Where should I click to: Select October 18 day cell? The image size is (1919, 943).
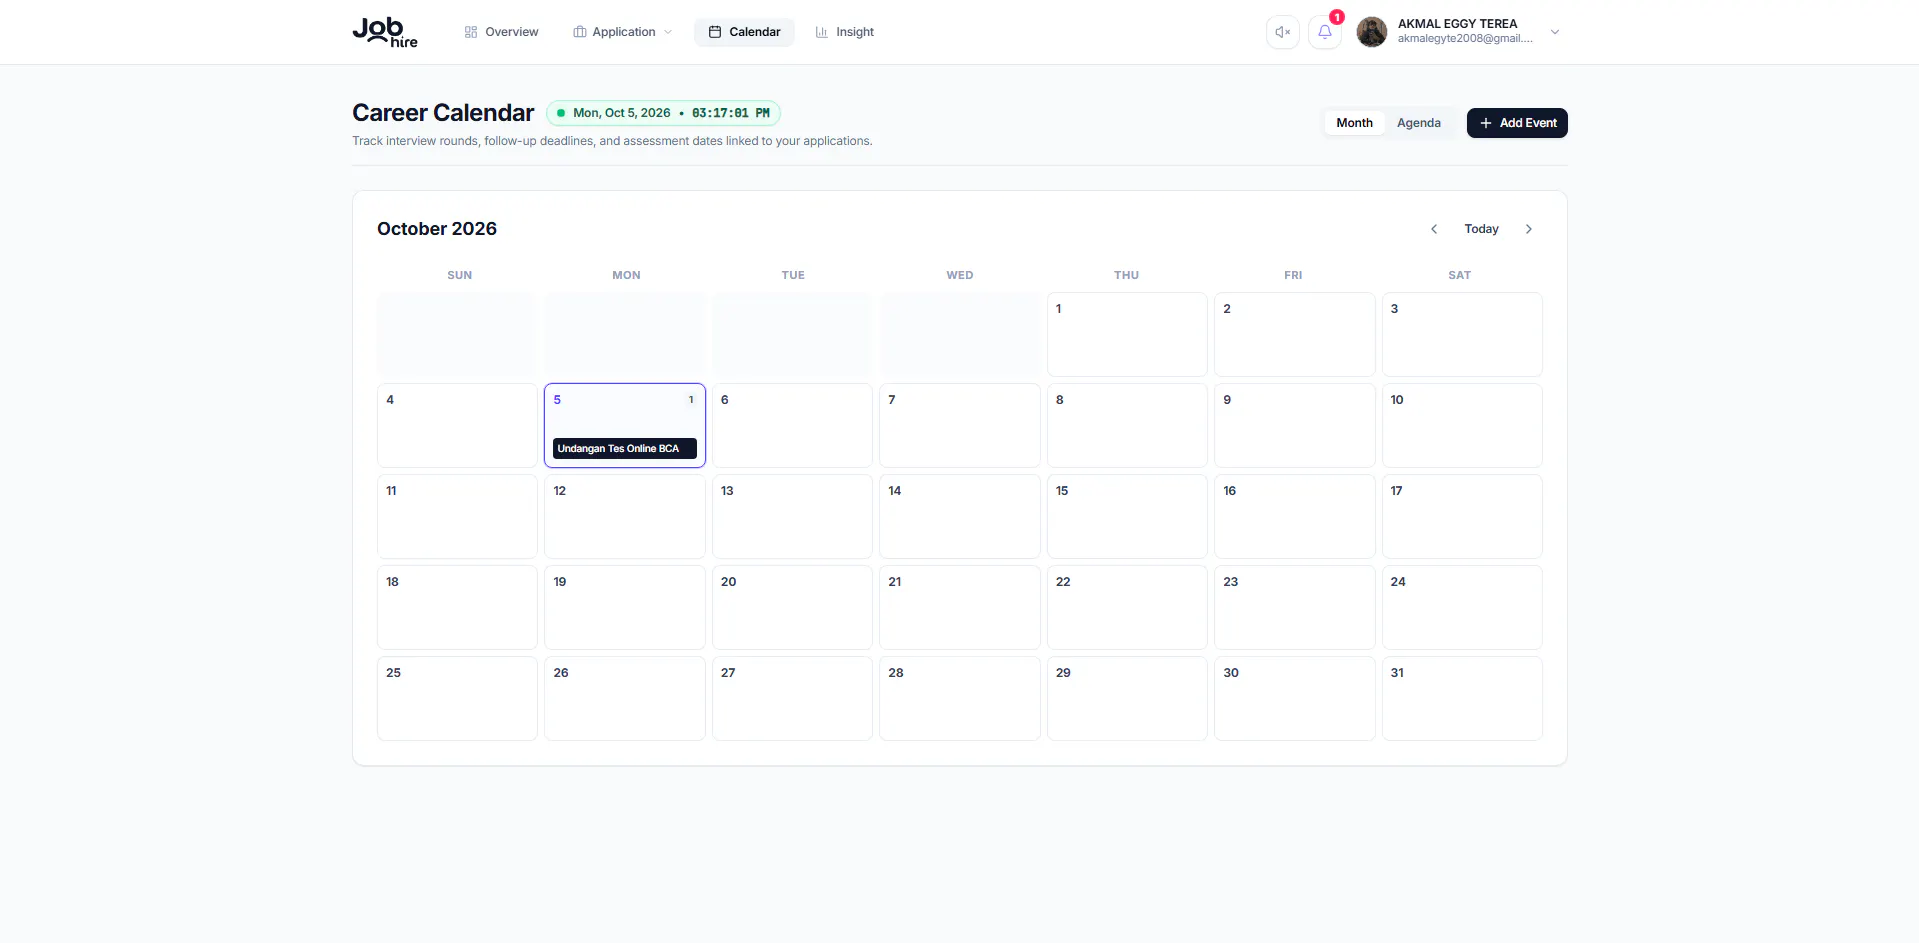457,607
